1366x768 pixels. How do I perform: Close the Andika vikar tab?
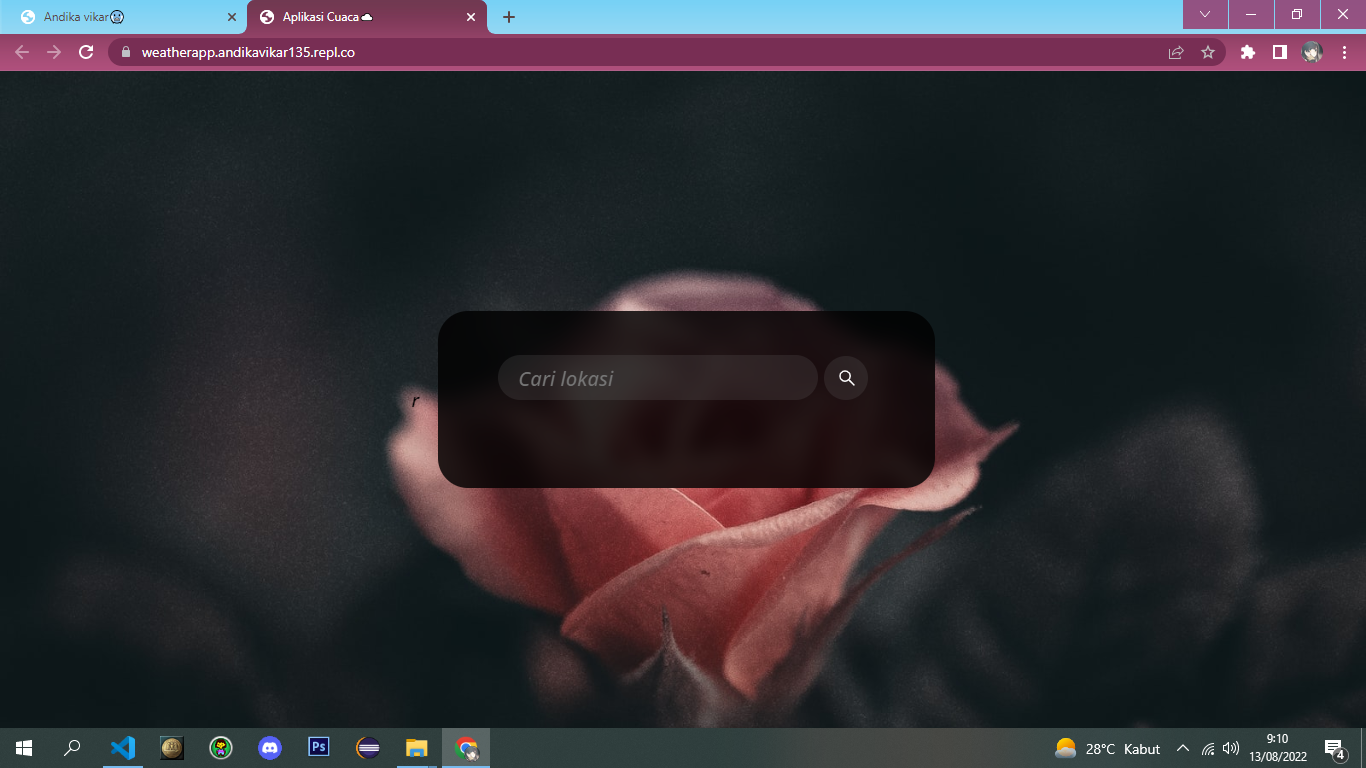click(232, 17)
